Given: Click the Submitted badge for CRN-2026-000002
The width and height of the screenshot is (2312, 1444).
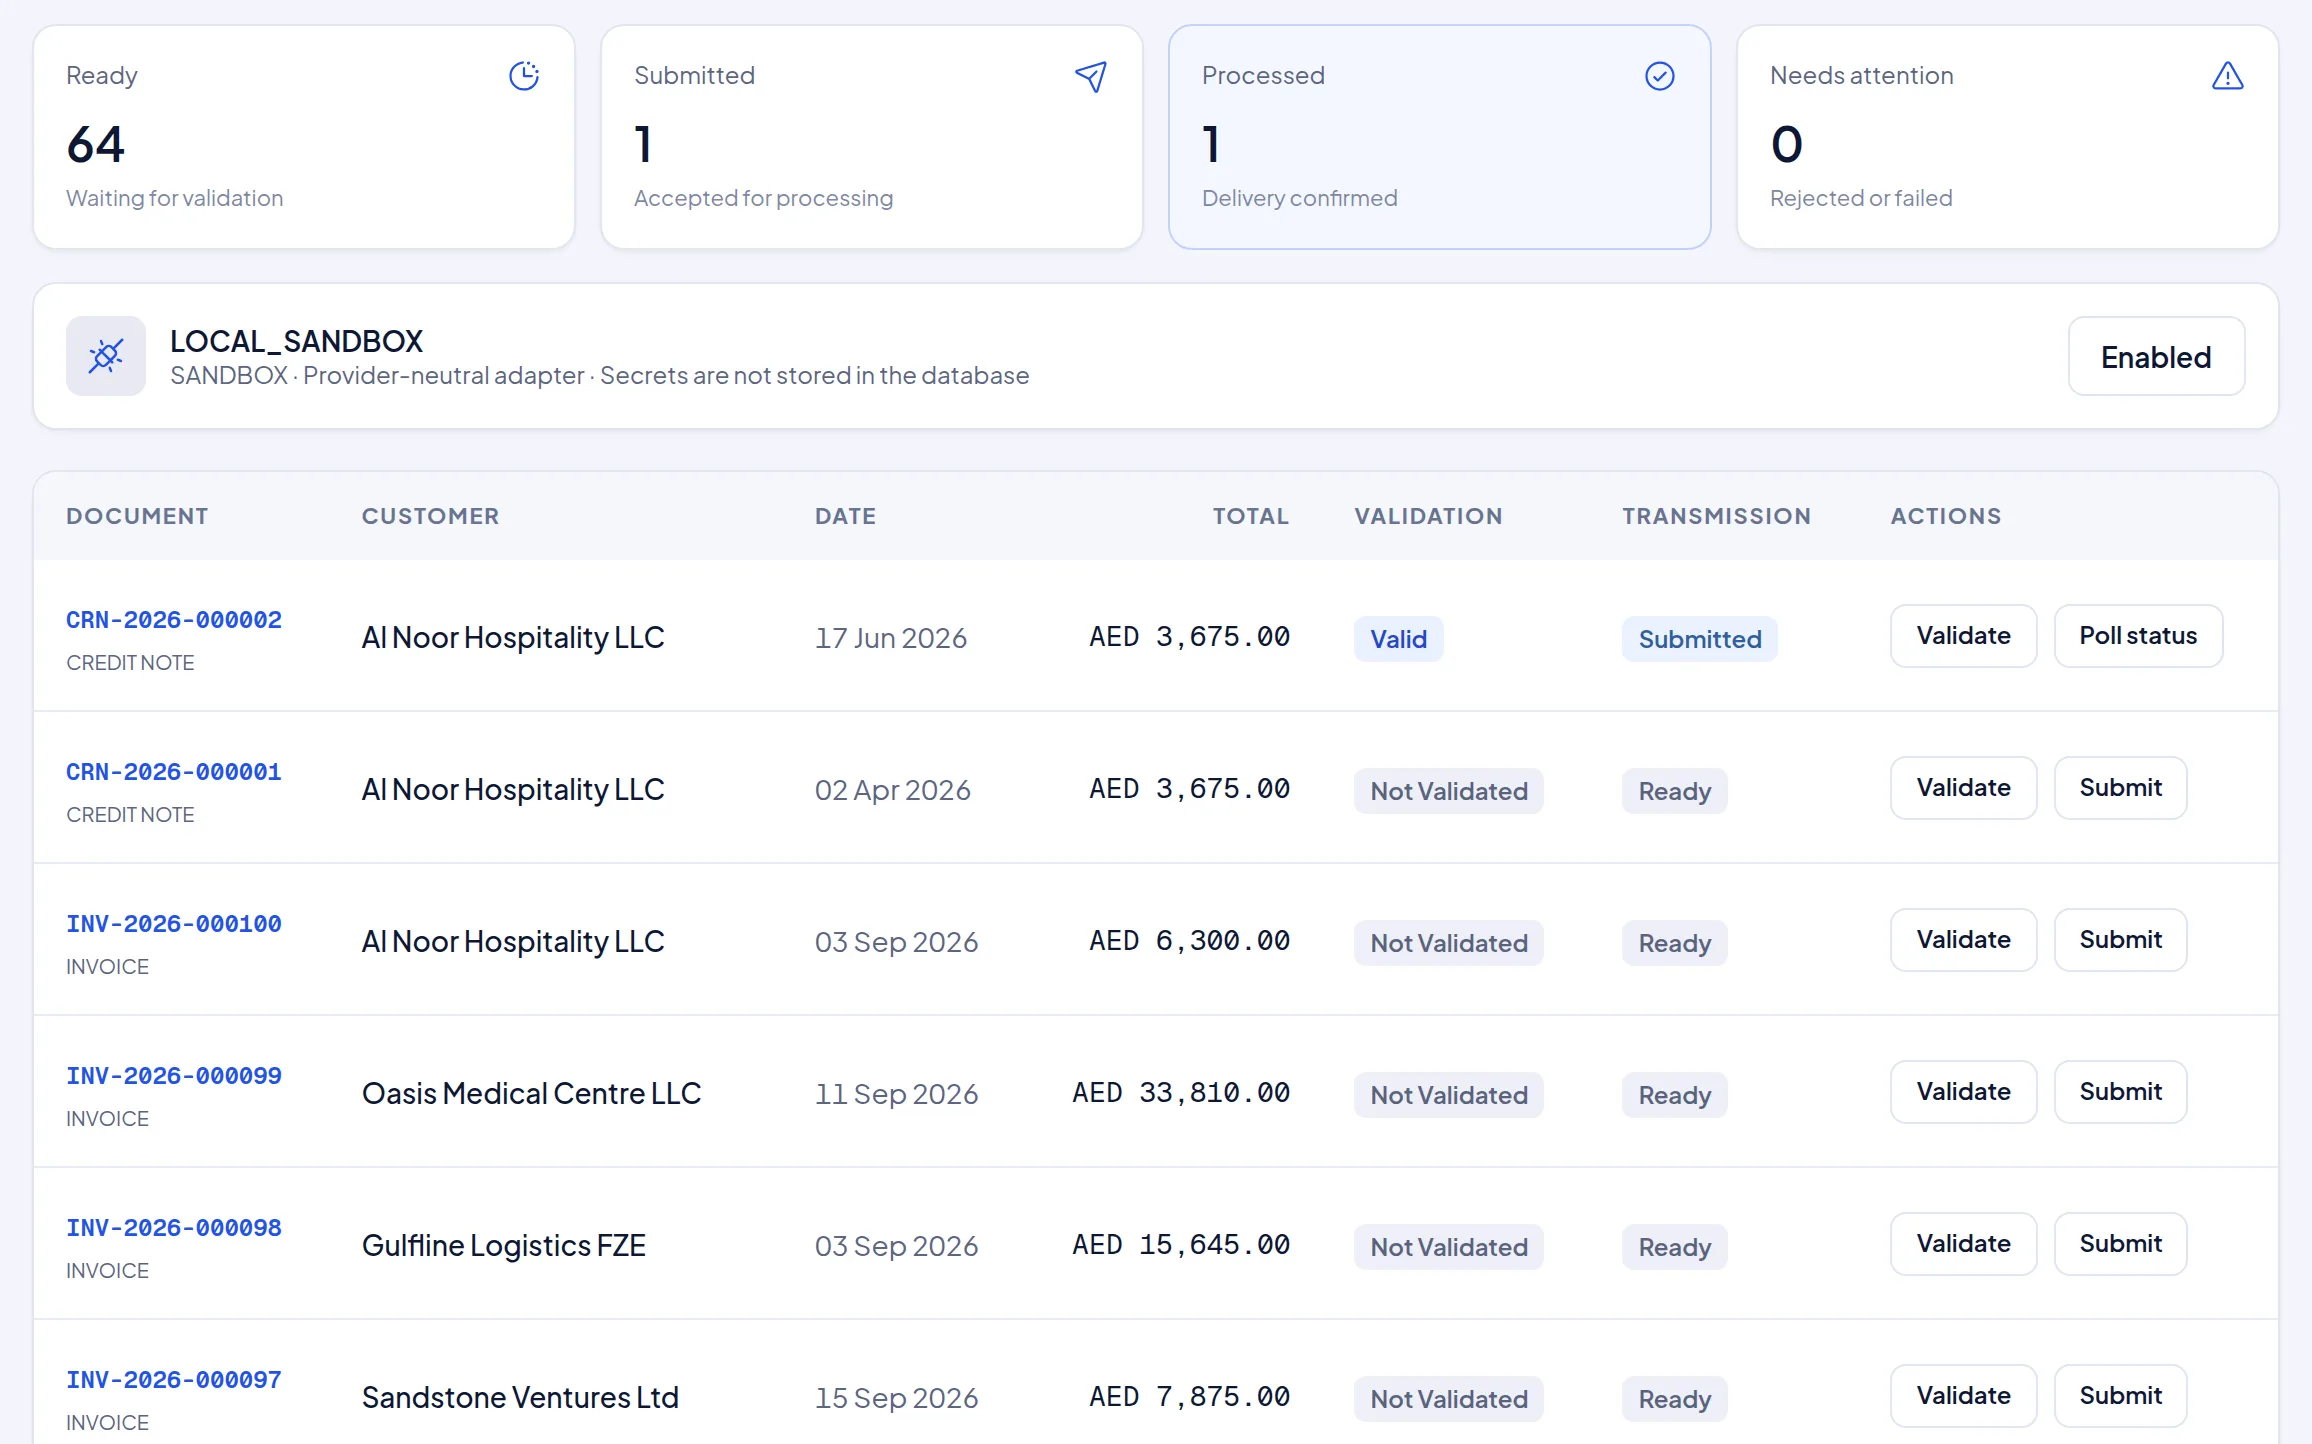Looking at the screenshot, I should [1699, 639].
